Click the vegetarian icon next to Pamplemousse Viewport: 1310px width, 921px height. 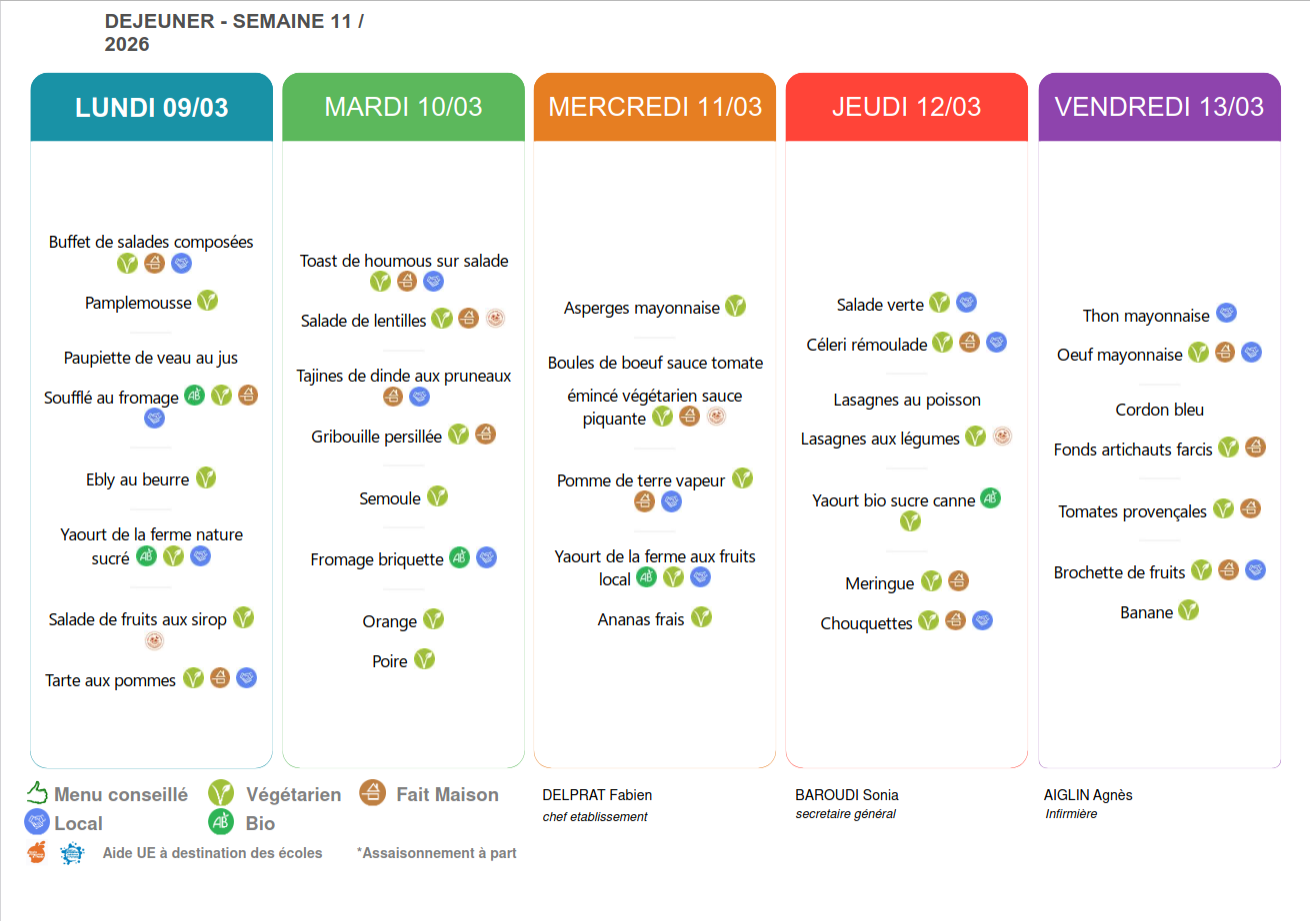(x=207, y=300)
